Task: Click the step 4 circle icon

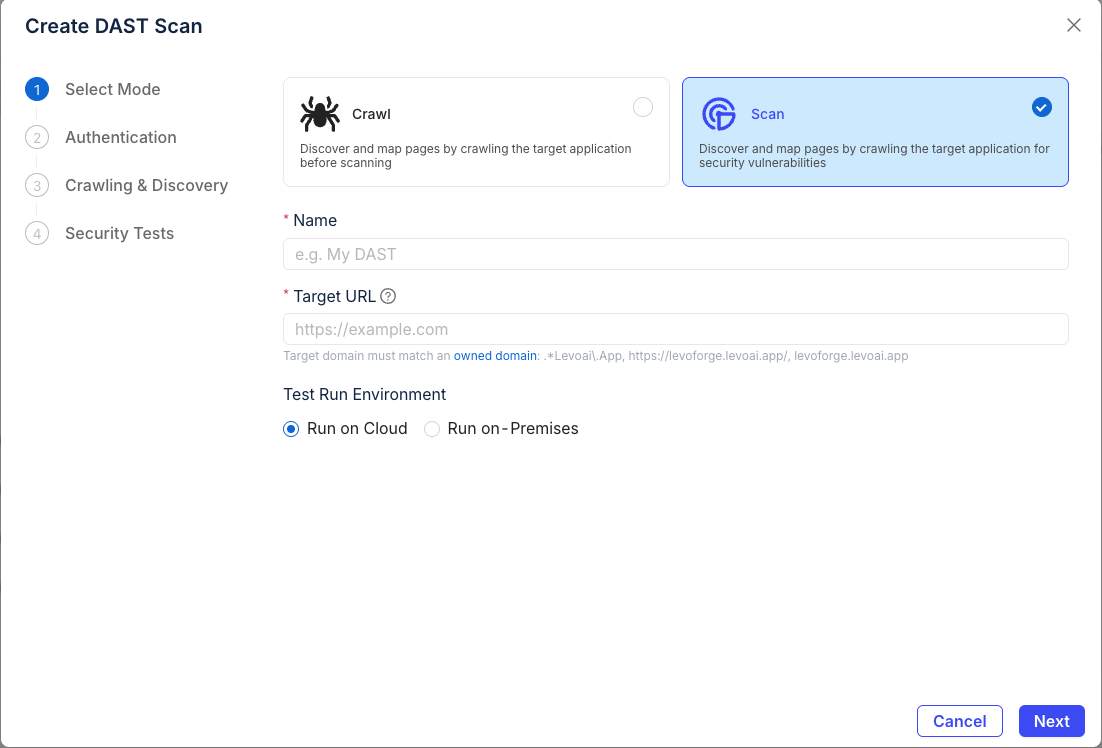Action: (x=37, y=234)
